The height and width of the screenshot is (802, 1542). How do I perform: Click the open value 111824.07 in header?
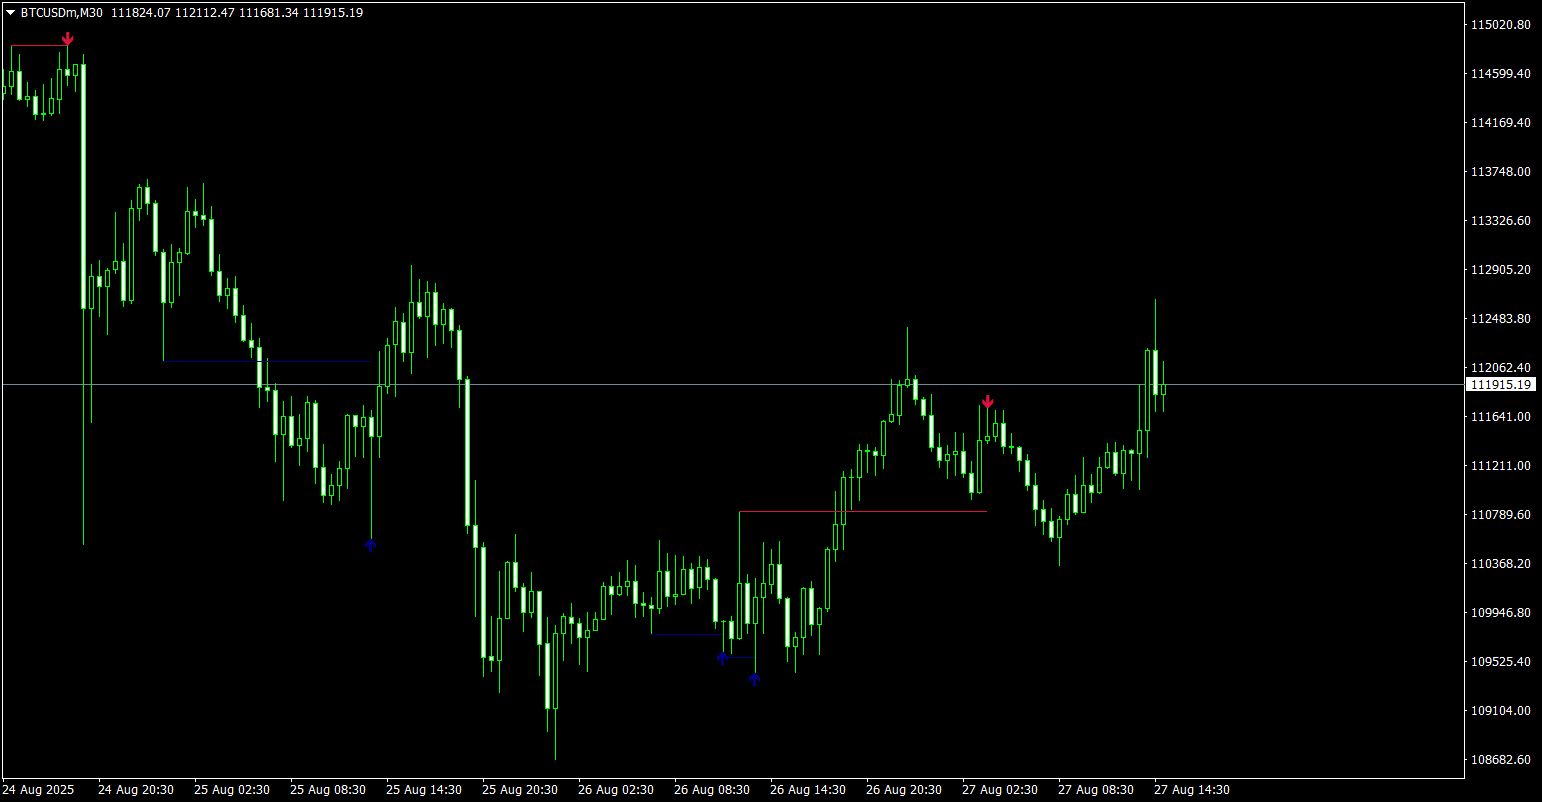click(140, 13)
